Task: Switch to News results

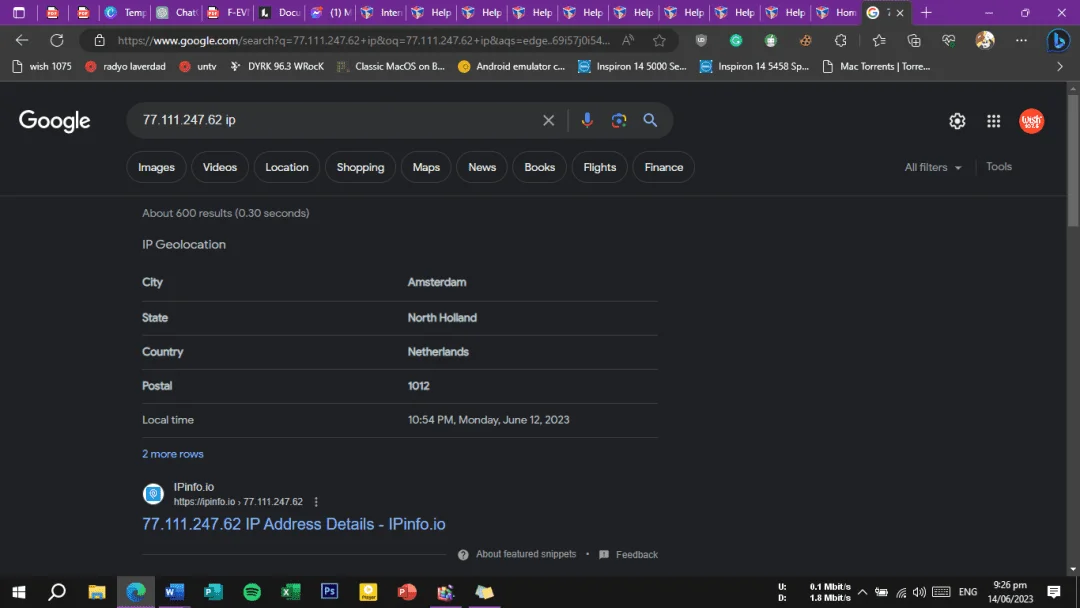Action: 482,167
